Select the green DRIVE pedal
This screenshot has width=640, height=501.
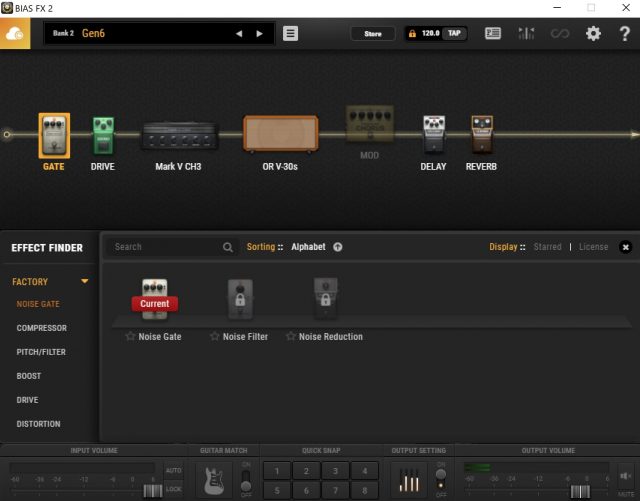click(x=103, y=136)
